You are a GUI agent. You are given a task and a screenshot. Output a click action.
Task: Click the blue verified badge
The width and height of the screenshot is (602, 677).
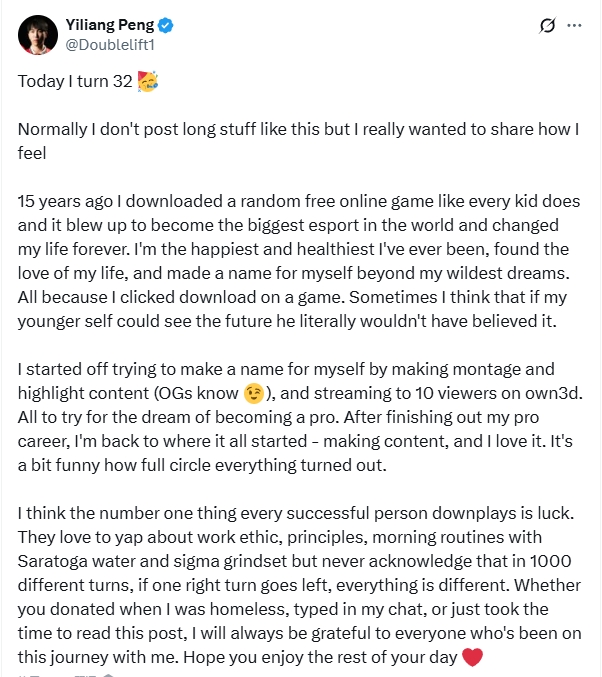pos(165,25)
